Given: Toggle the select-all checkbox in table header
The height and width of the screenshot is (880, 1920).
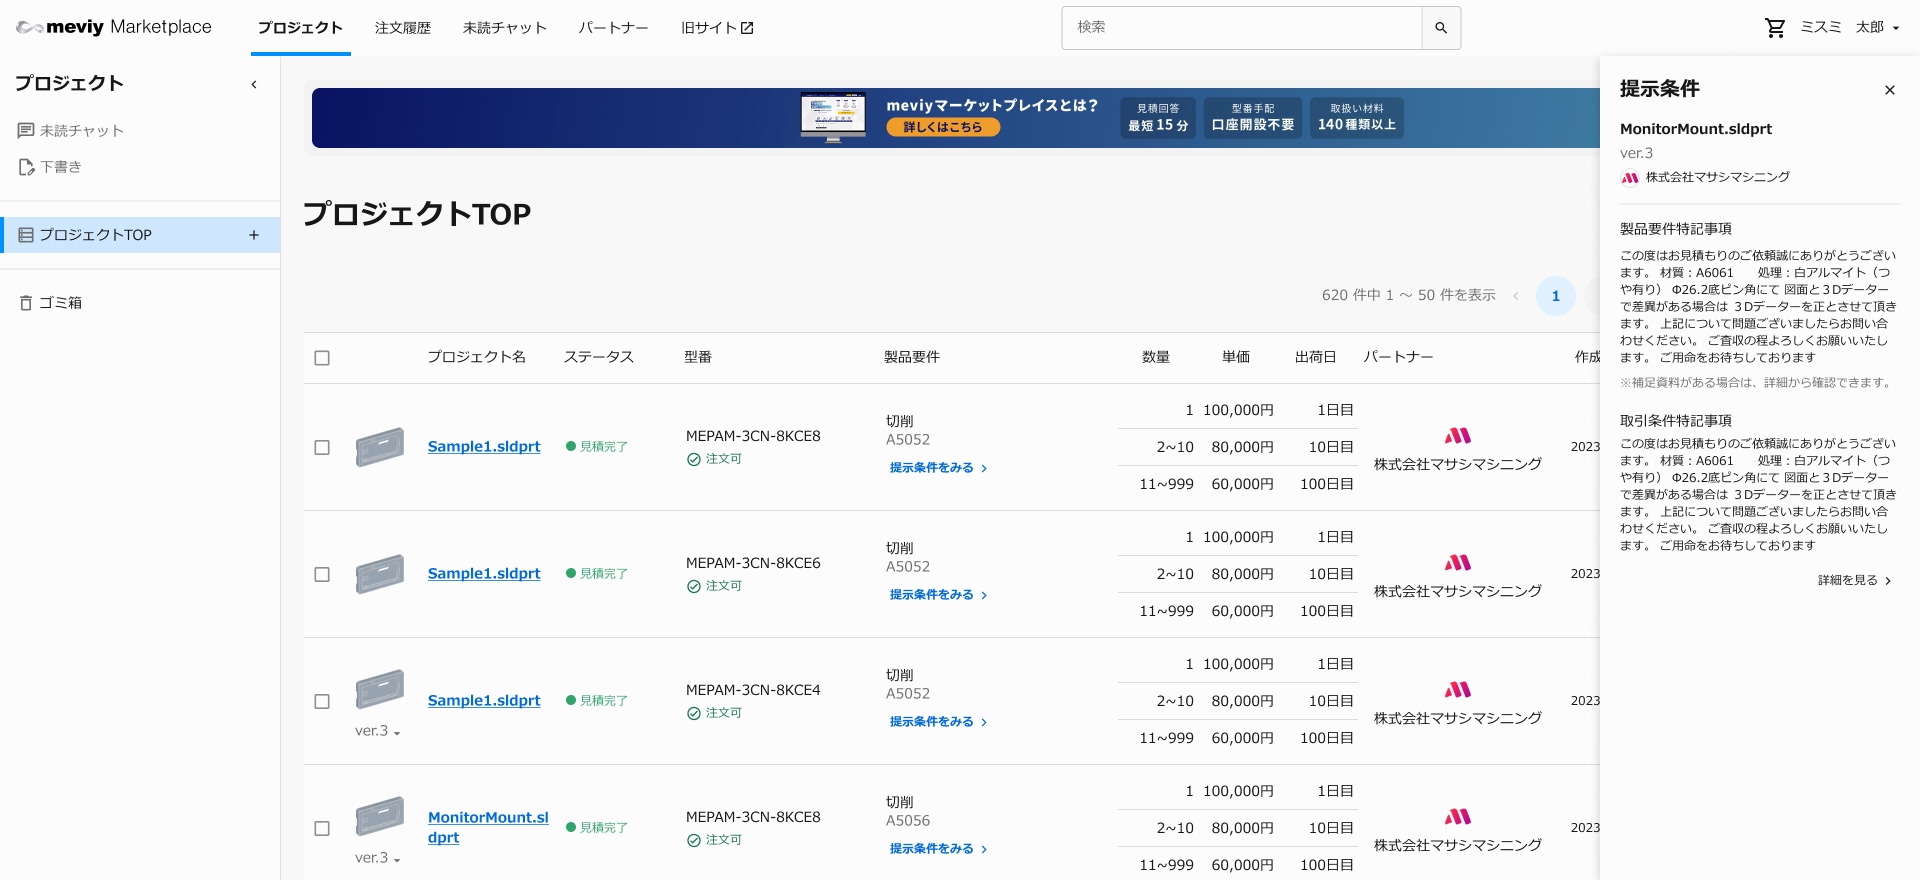Looking at the screenshot, I should [322, 358].
